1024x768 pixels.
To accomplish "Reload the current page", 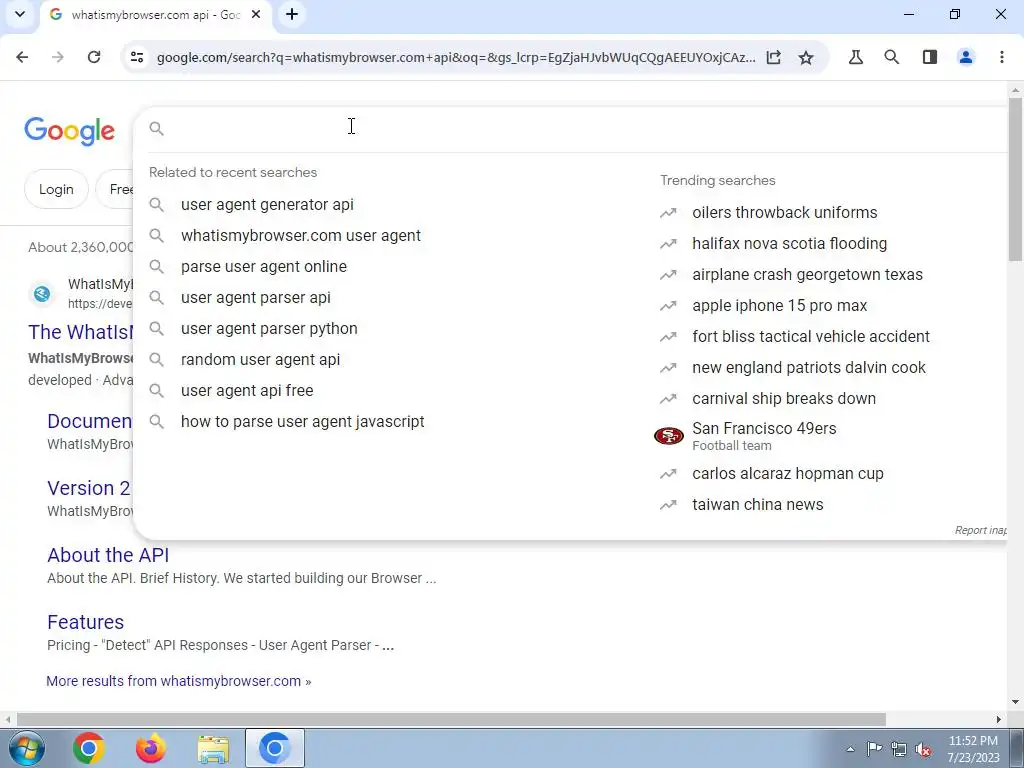I will pos(94,57).
